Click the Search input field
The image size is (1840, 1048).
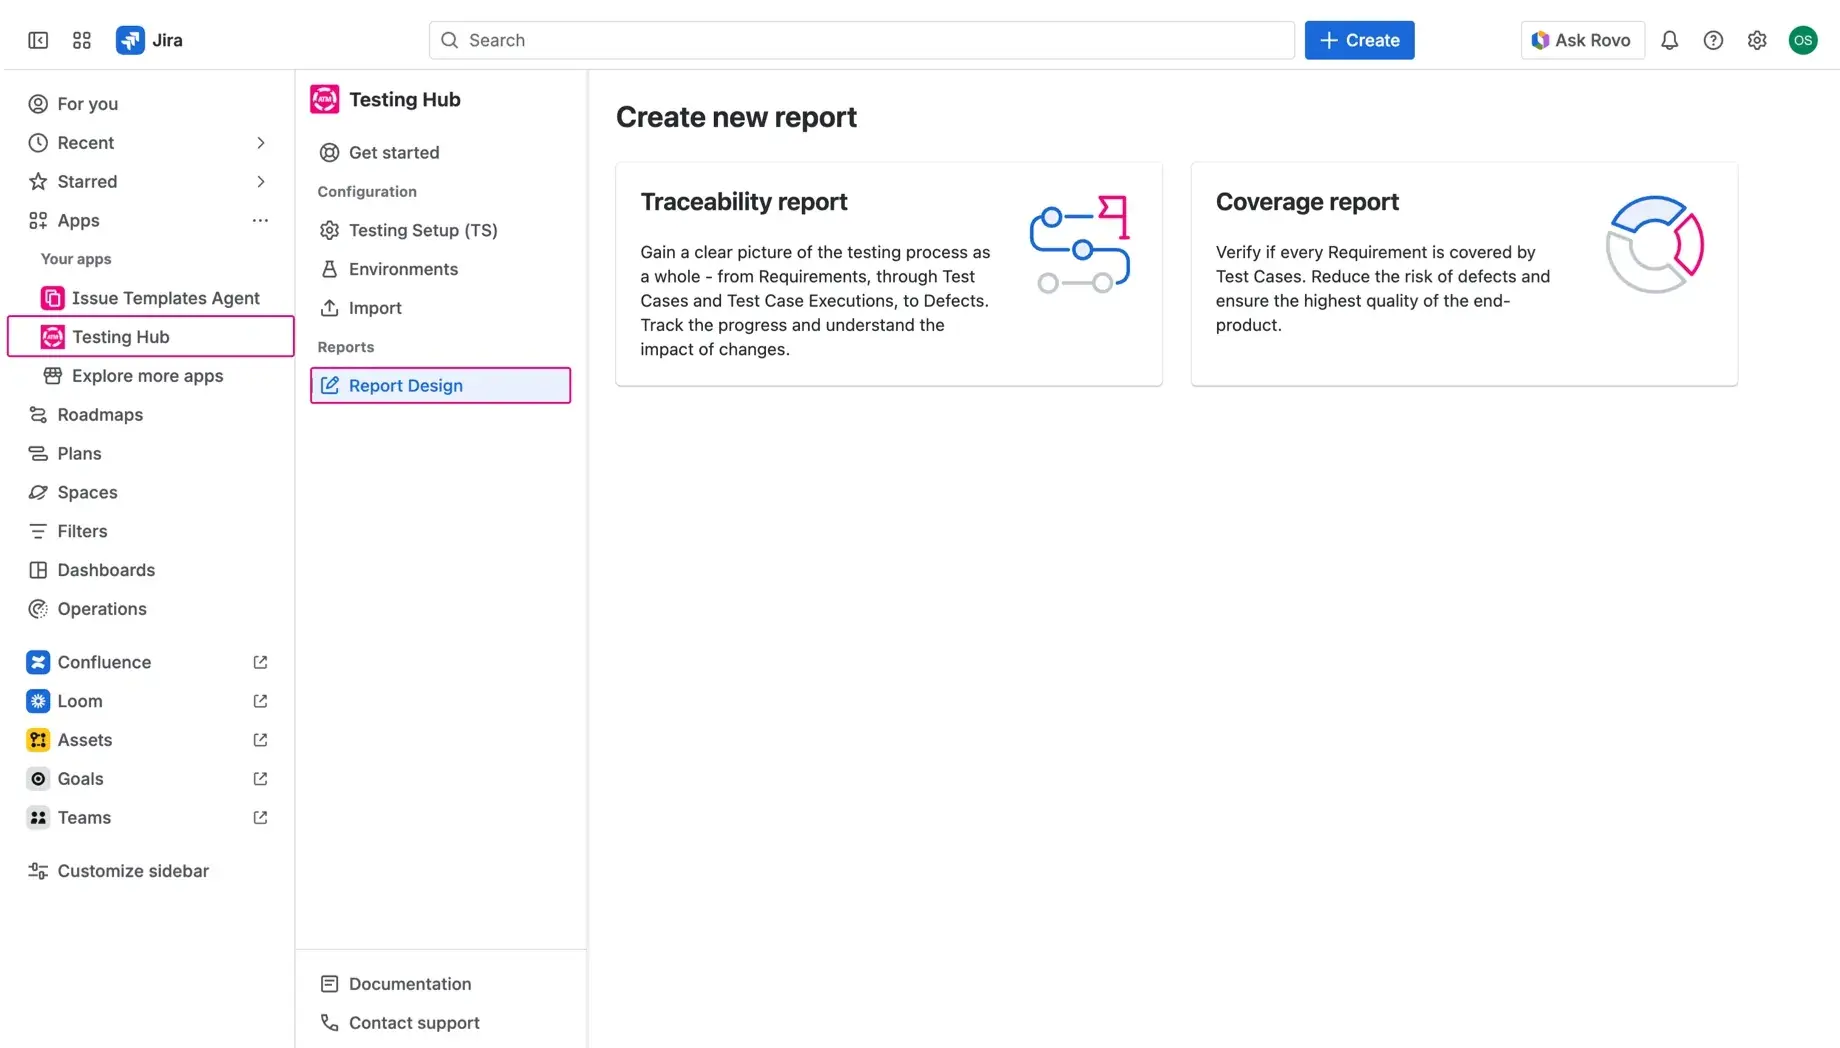[x=860, y=40]
